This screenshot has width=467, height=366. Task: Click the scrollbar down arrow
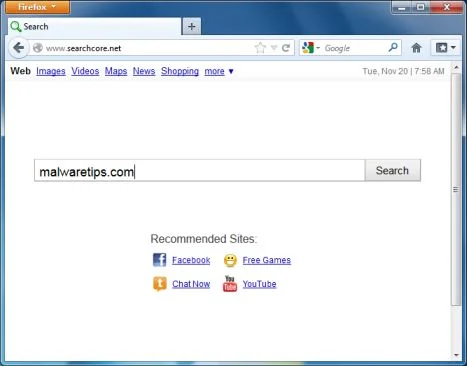click(456, 355)
